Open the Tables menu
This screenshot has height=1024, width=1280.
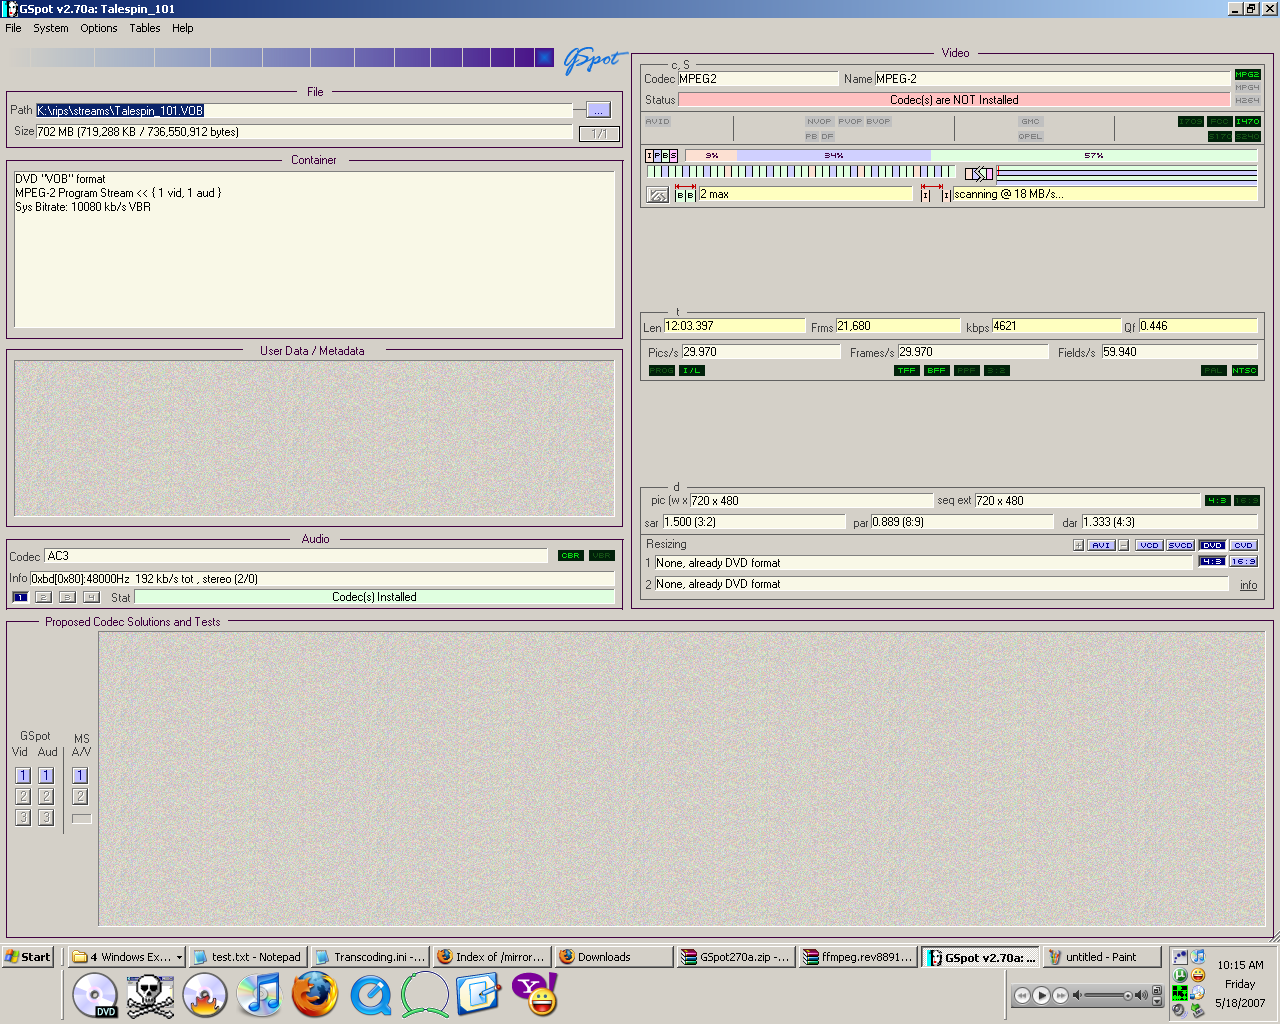[x=145, y=28]
